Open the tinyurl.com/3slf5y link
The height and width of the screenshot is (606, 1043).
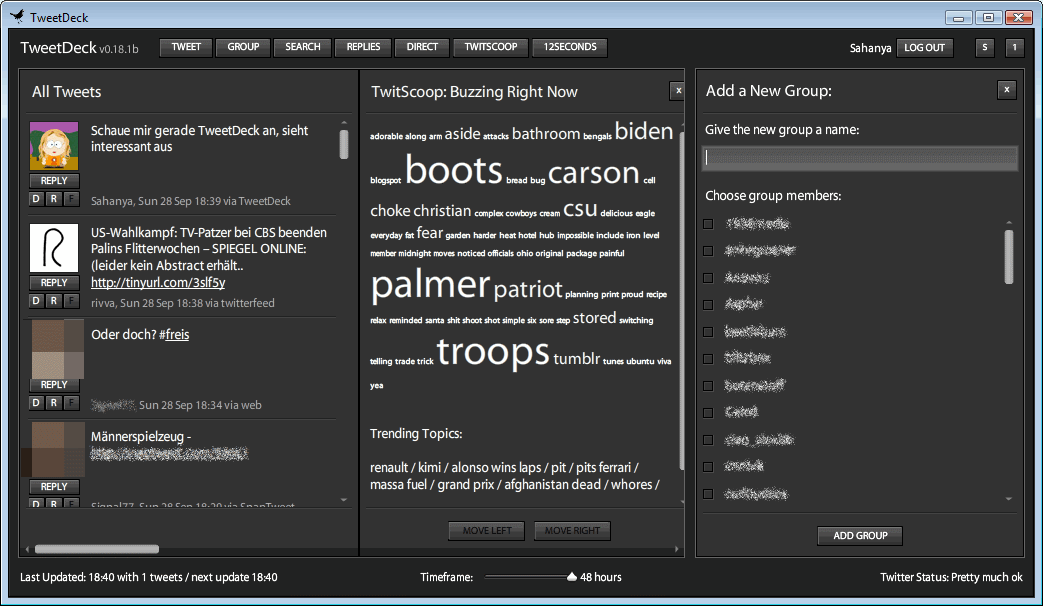[158, 283]
